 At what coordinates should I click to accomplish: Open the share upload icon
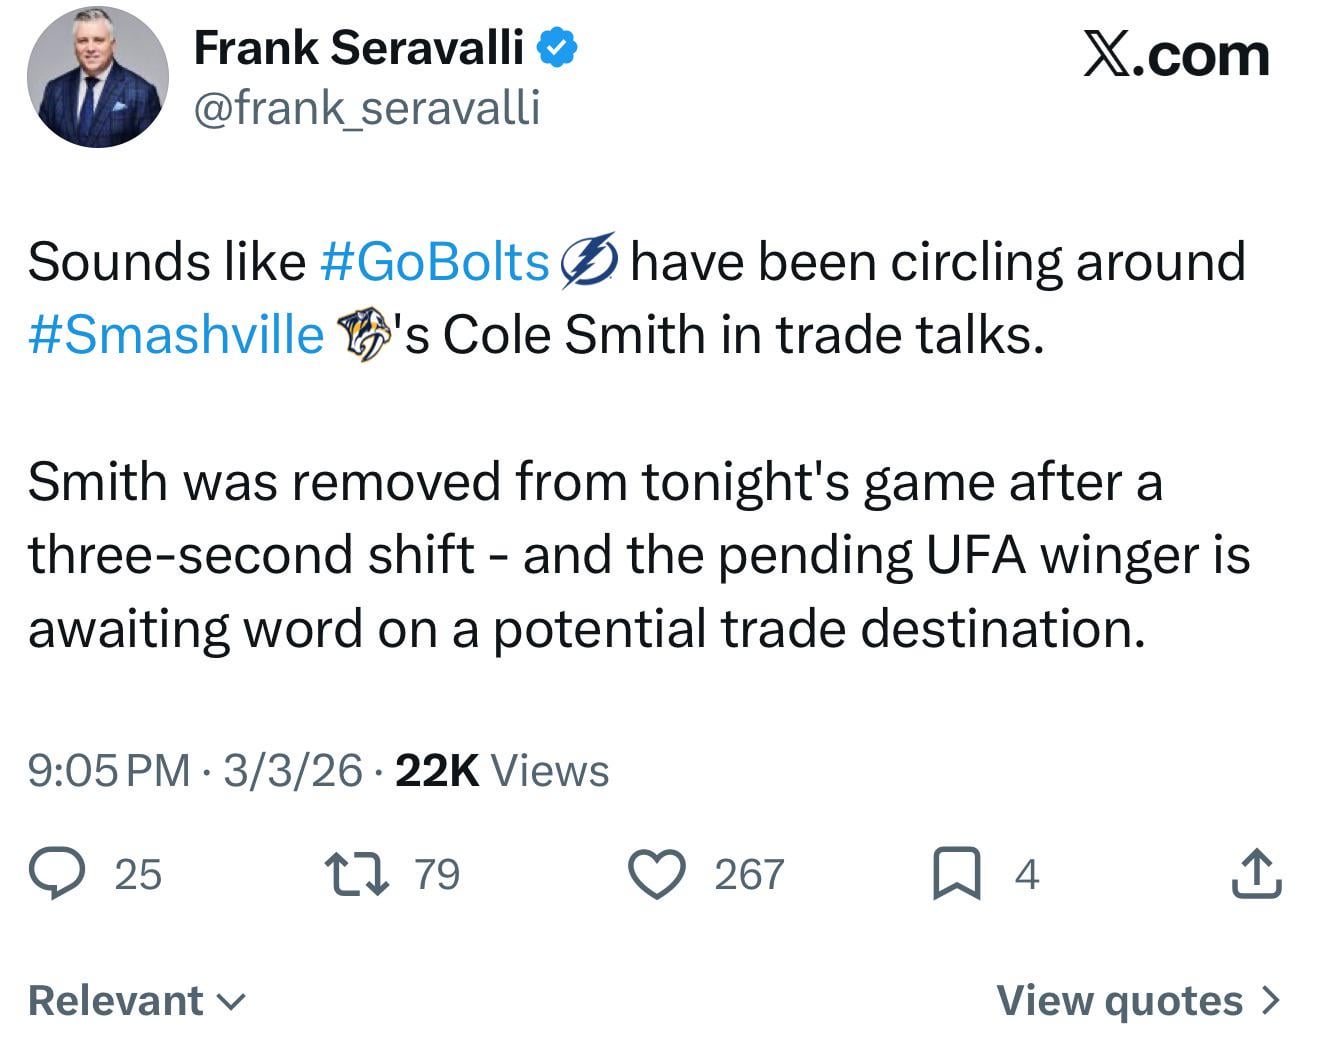pos(1256,873)
